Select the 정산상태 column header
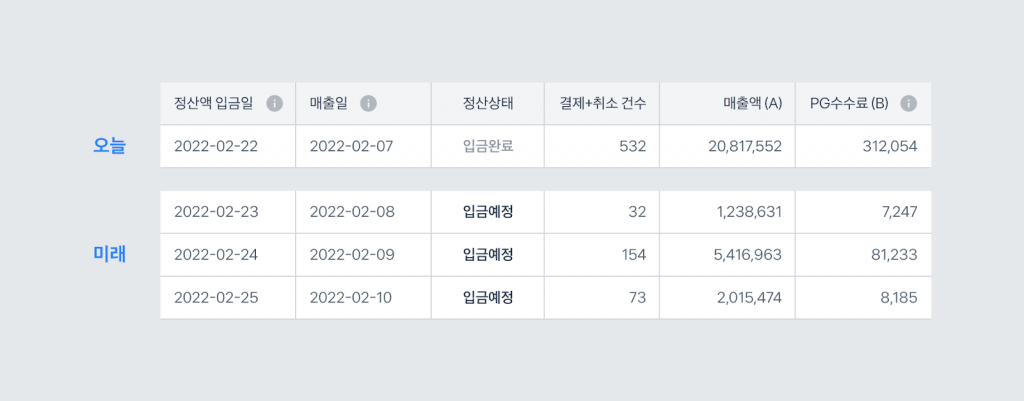1024x401 pixels. pyautogui.click(x=488, y=103)
